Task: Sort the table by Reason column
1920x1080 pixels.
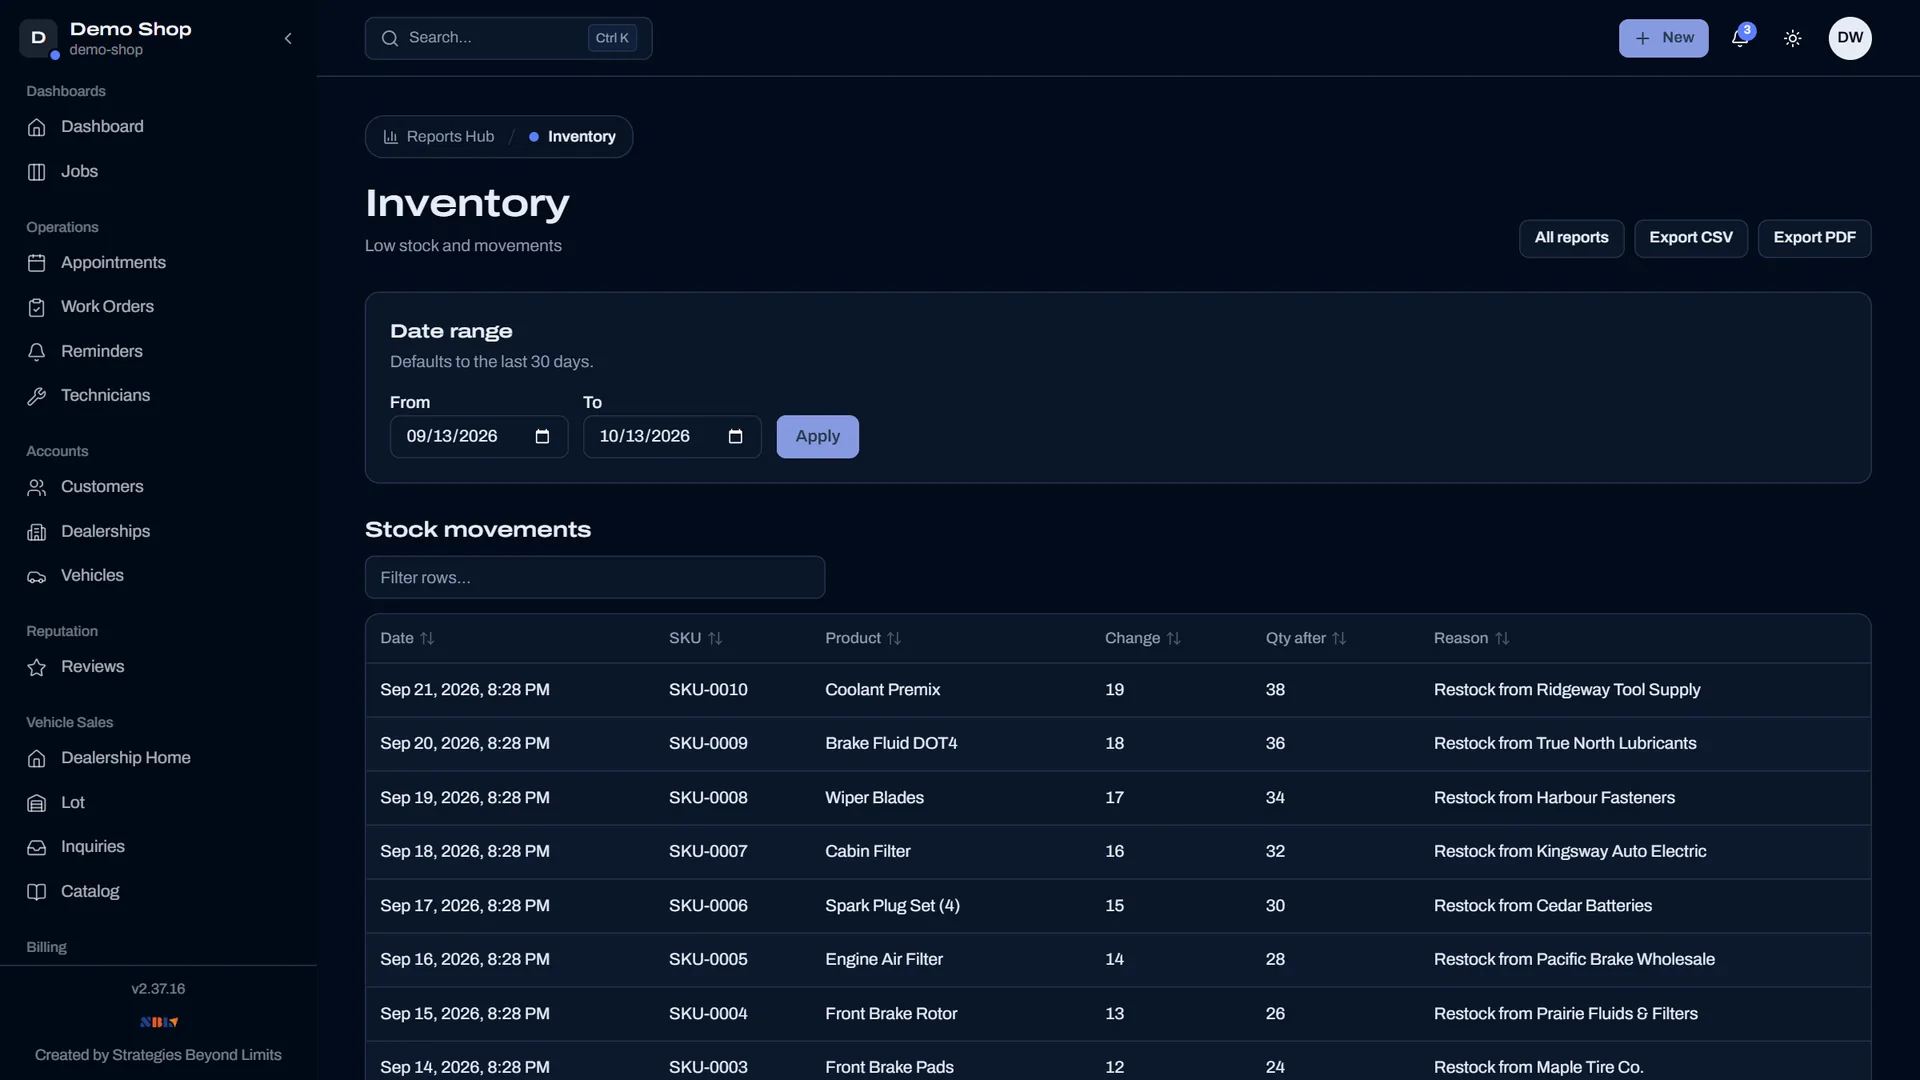Action: [1472, 638]
